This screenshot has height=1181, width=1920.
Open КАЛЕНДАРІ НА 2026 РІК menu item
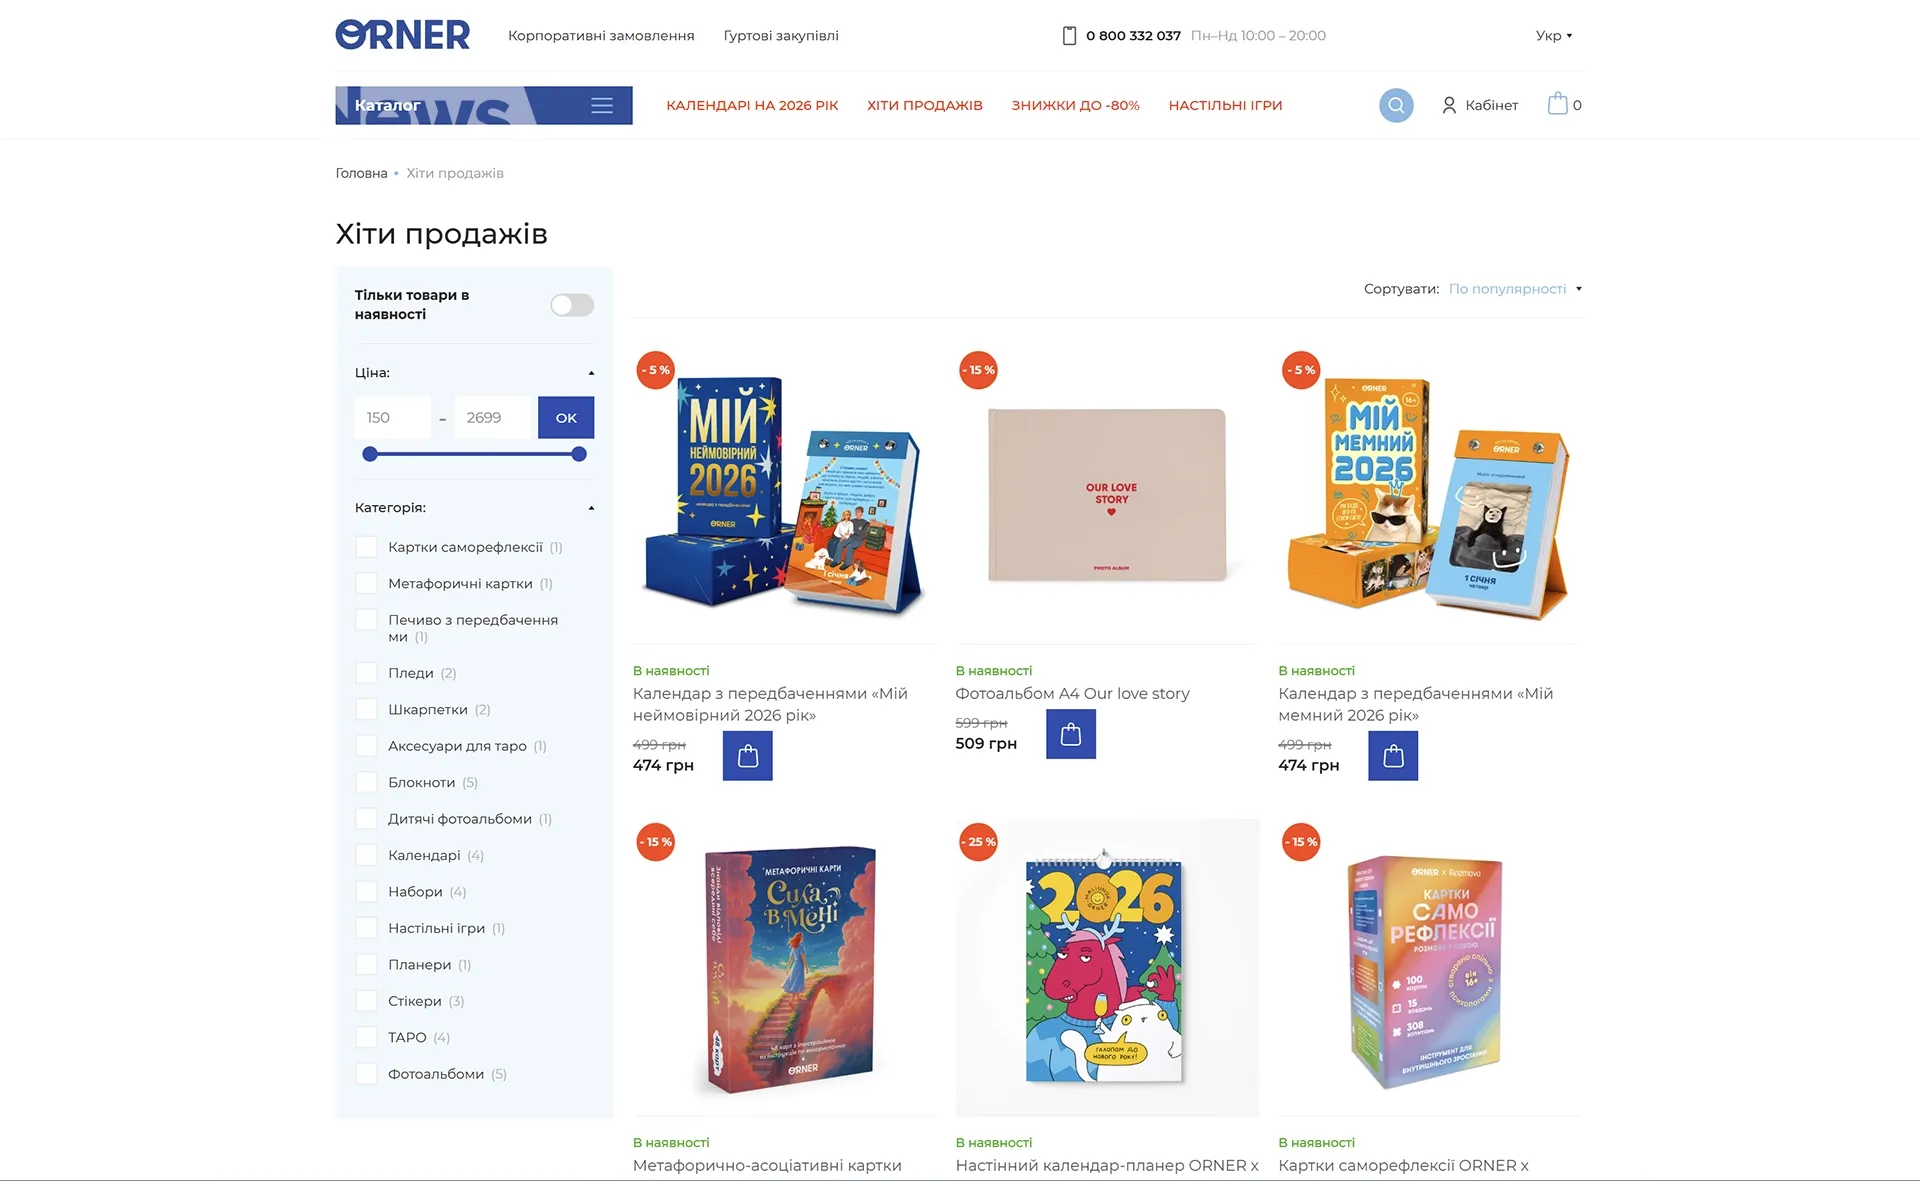pos(752,105)
